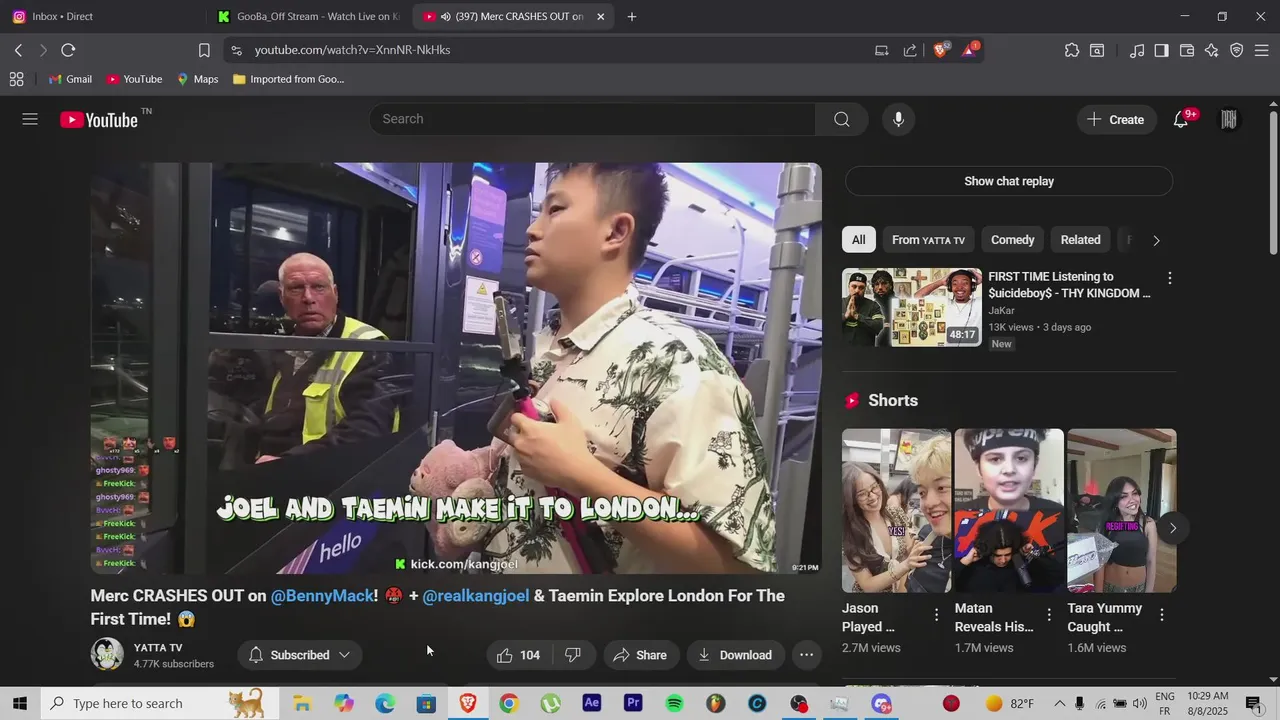The image size is (1280, 720).
Task: Open the @BennyMack channel link
Action: pos(322,596)
